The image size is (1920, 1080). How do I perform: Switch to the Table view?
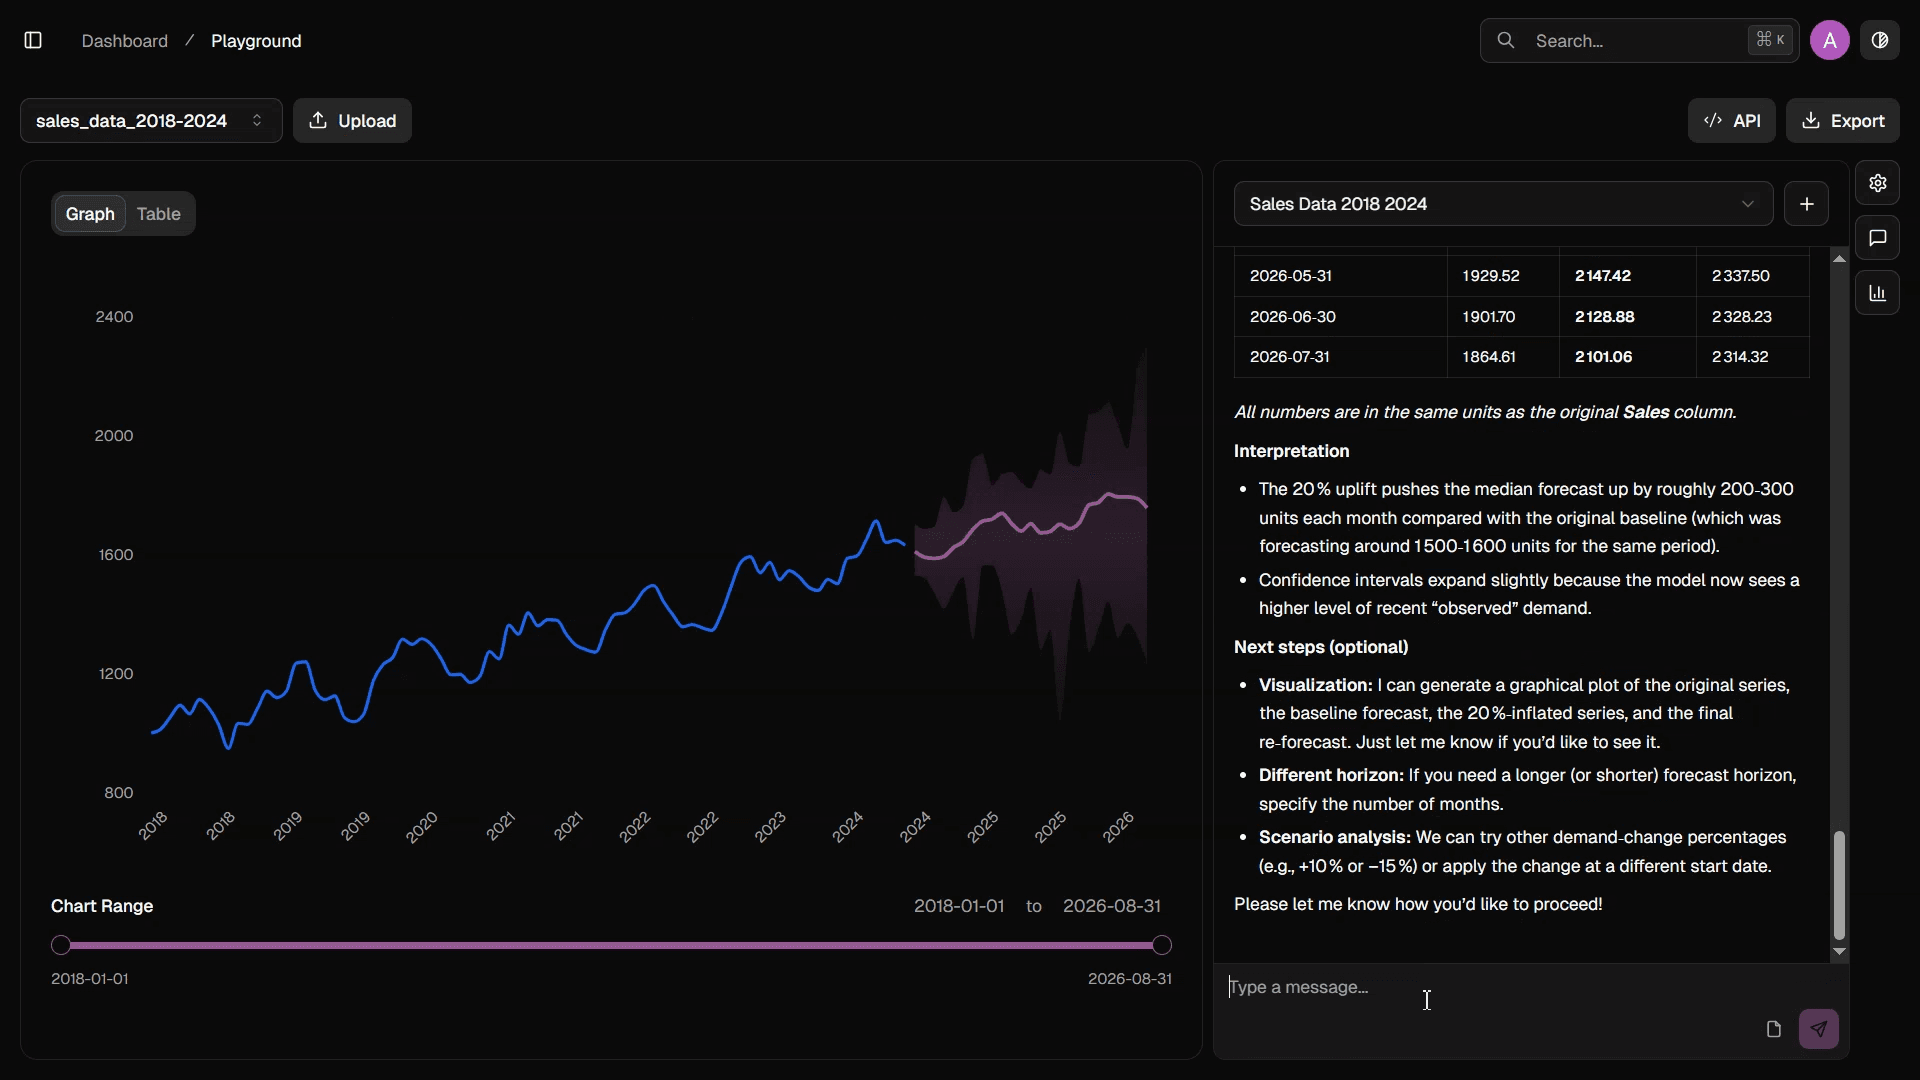(159, 214)
